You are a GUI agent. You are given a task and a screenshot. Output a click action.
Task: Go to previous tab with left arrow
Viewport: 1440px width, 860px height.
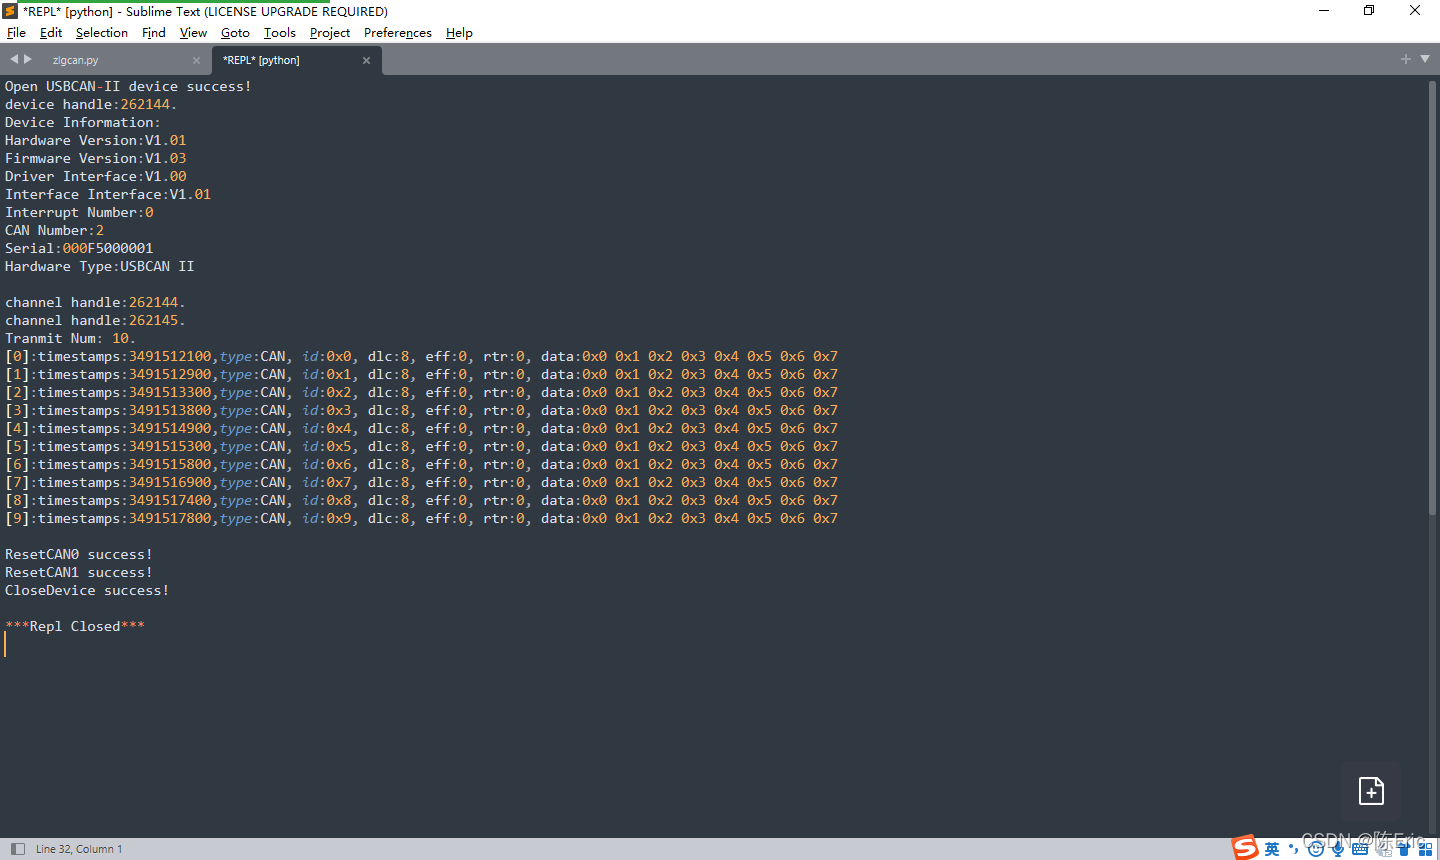click(14, 60)
